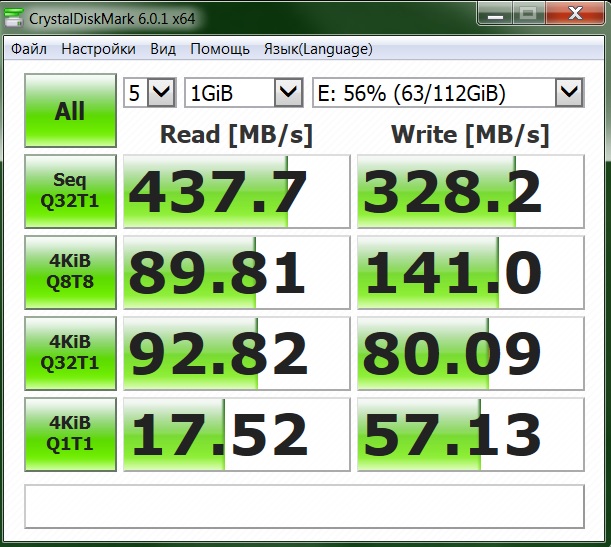611x547 pixels.
Task: Run the 4KiB Q32T1 test
Action: (x=71, y=353)
